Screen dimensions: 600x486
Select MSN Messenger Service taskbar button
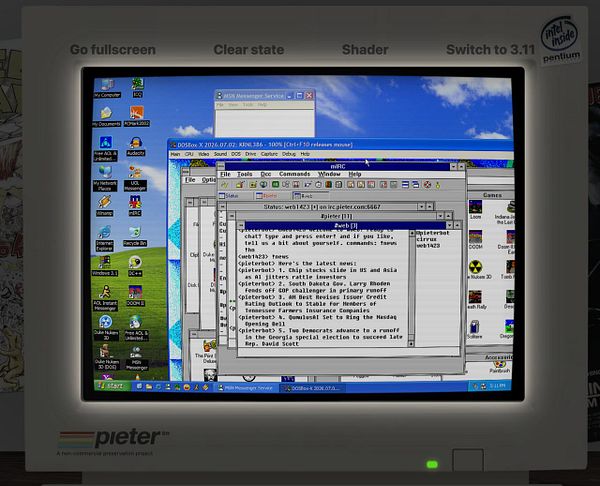click(244, 388)
